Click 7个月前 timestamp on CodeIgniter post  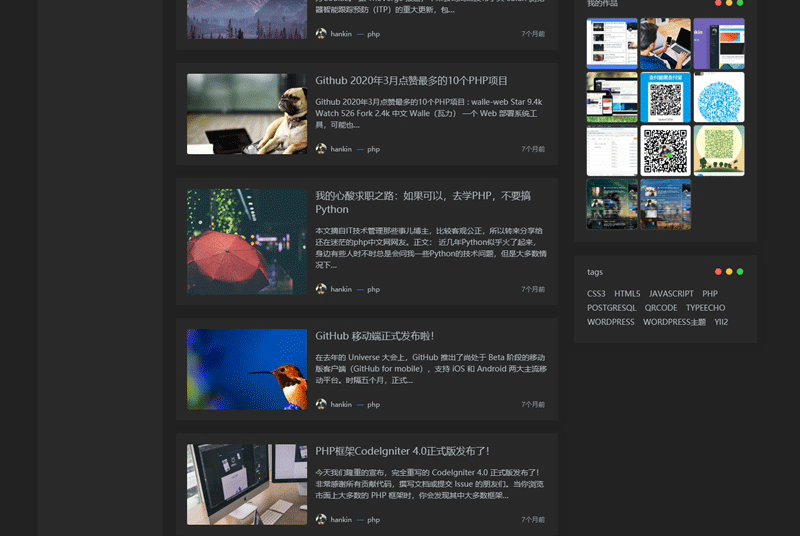pyautogui.click(x=533, y=520)
